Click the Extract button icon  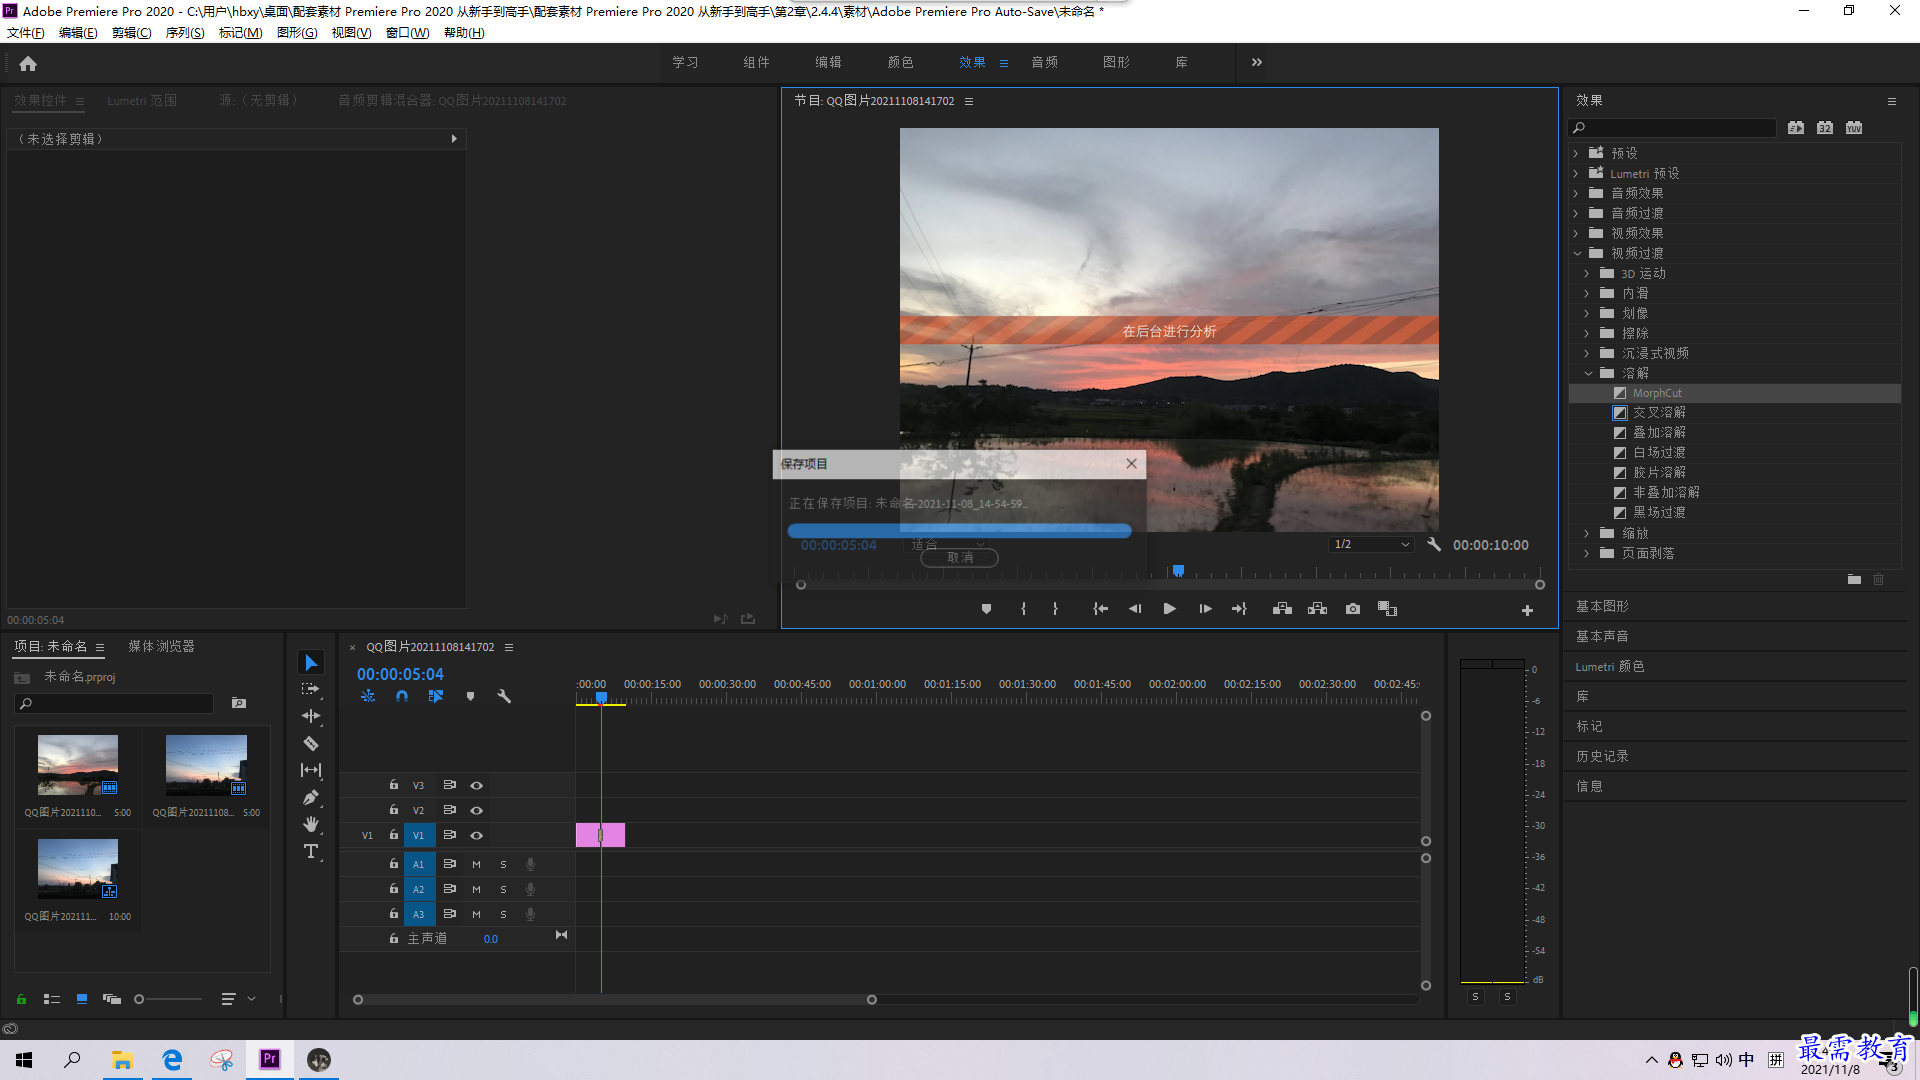[1317, 609]
